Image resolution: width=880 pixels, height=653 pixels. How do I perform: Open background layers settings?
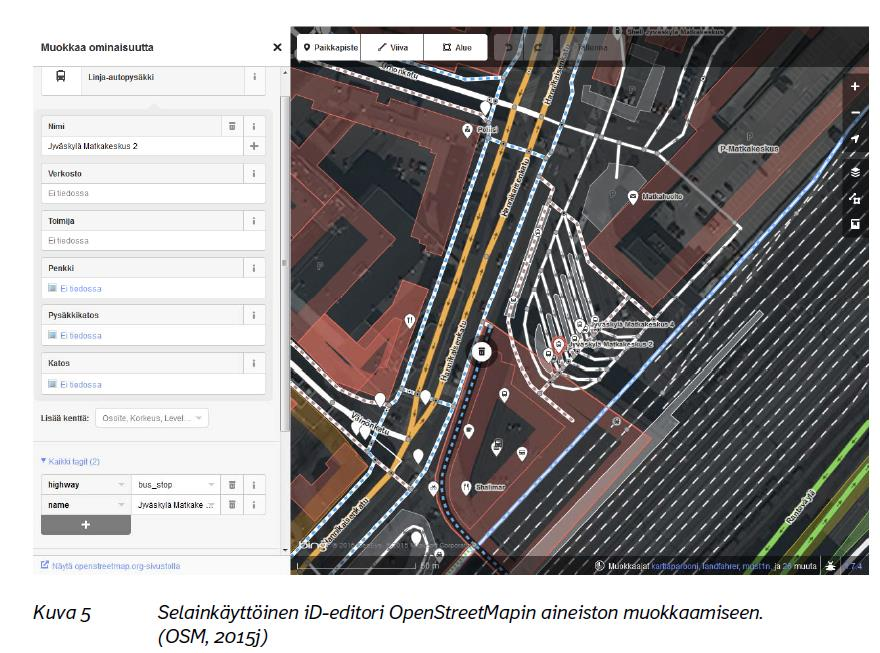(855, 172)
